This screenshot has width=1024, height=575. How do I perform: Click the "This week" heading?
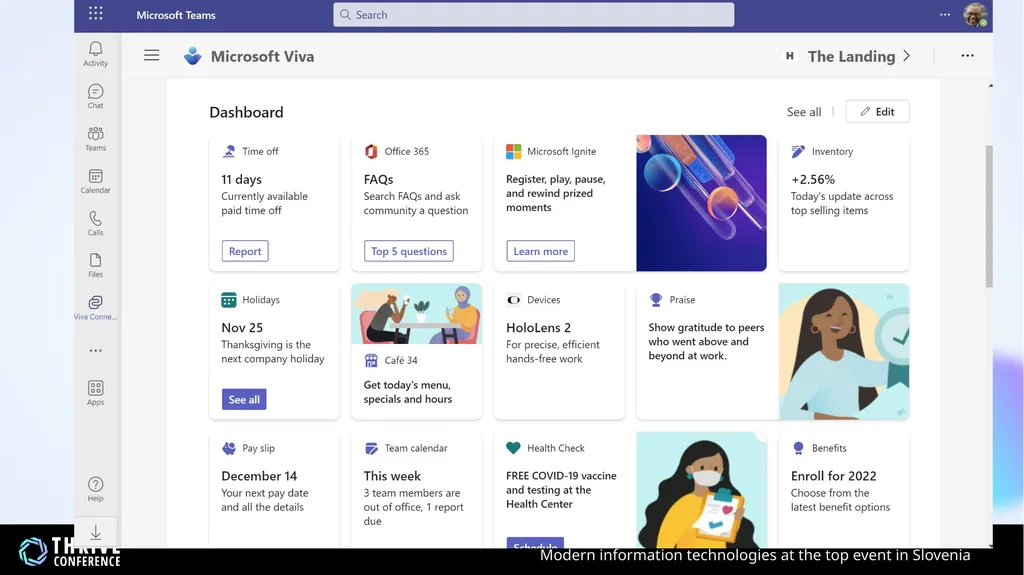coord(392,476)
